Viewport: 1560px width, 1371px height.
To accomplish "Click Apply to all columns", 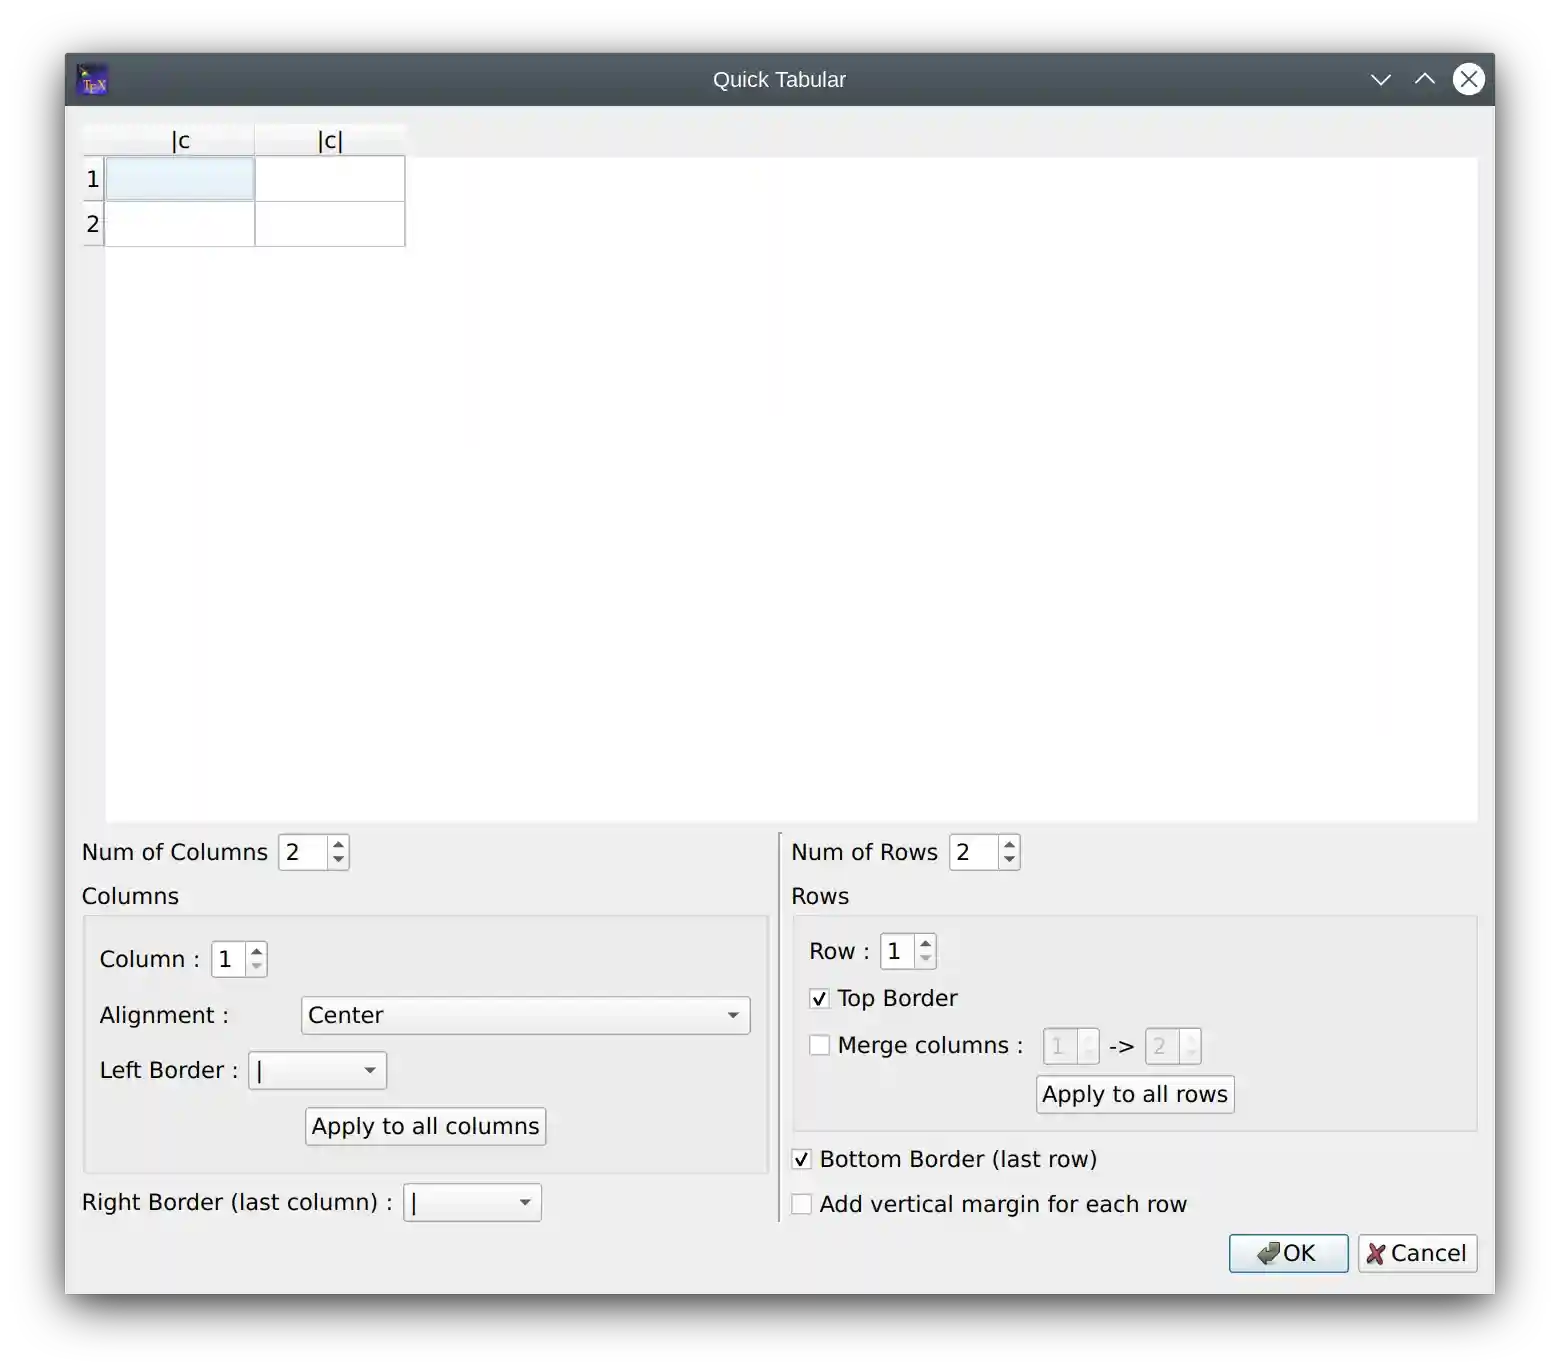I will [424, 1126].
